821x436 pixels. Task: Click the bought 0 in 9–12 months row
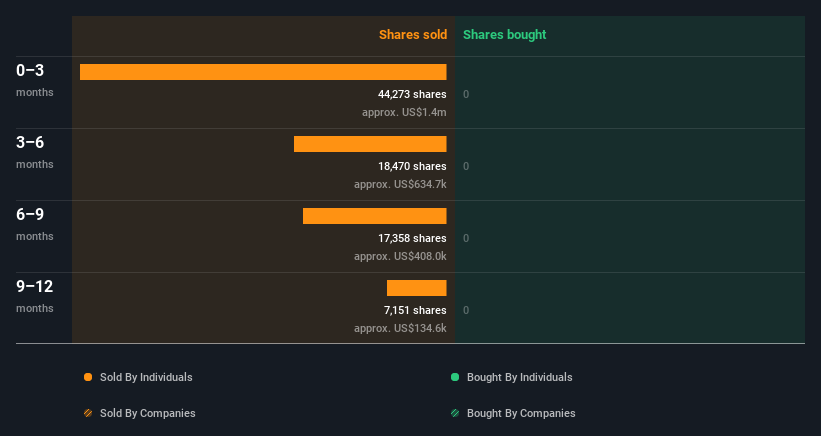coord(466,310)
